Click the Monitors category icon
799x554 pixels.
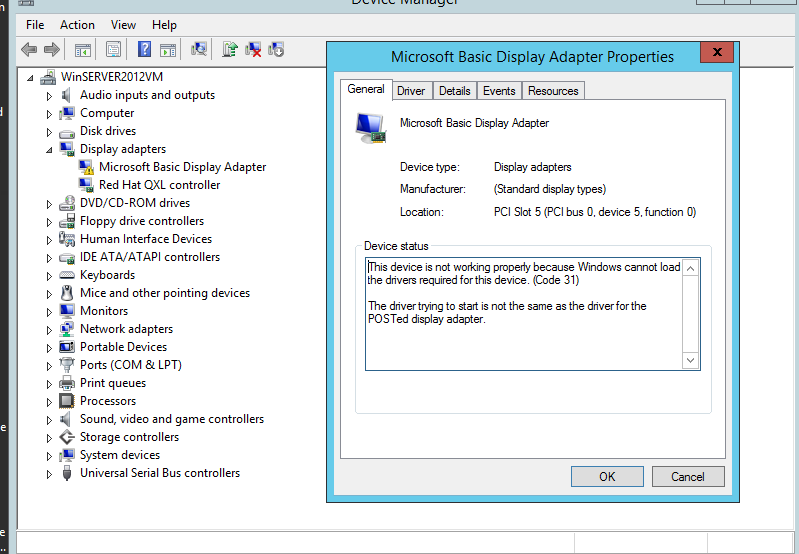[x=67, y=311]
